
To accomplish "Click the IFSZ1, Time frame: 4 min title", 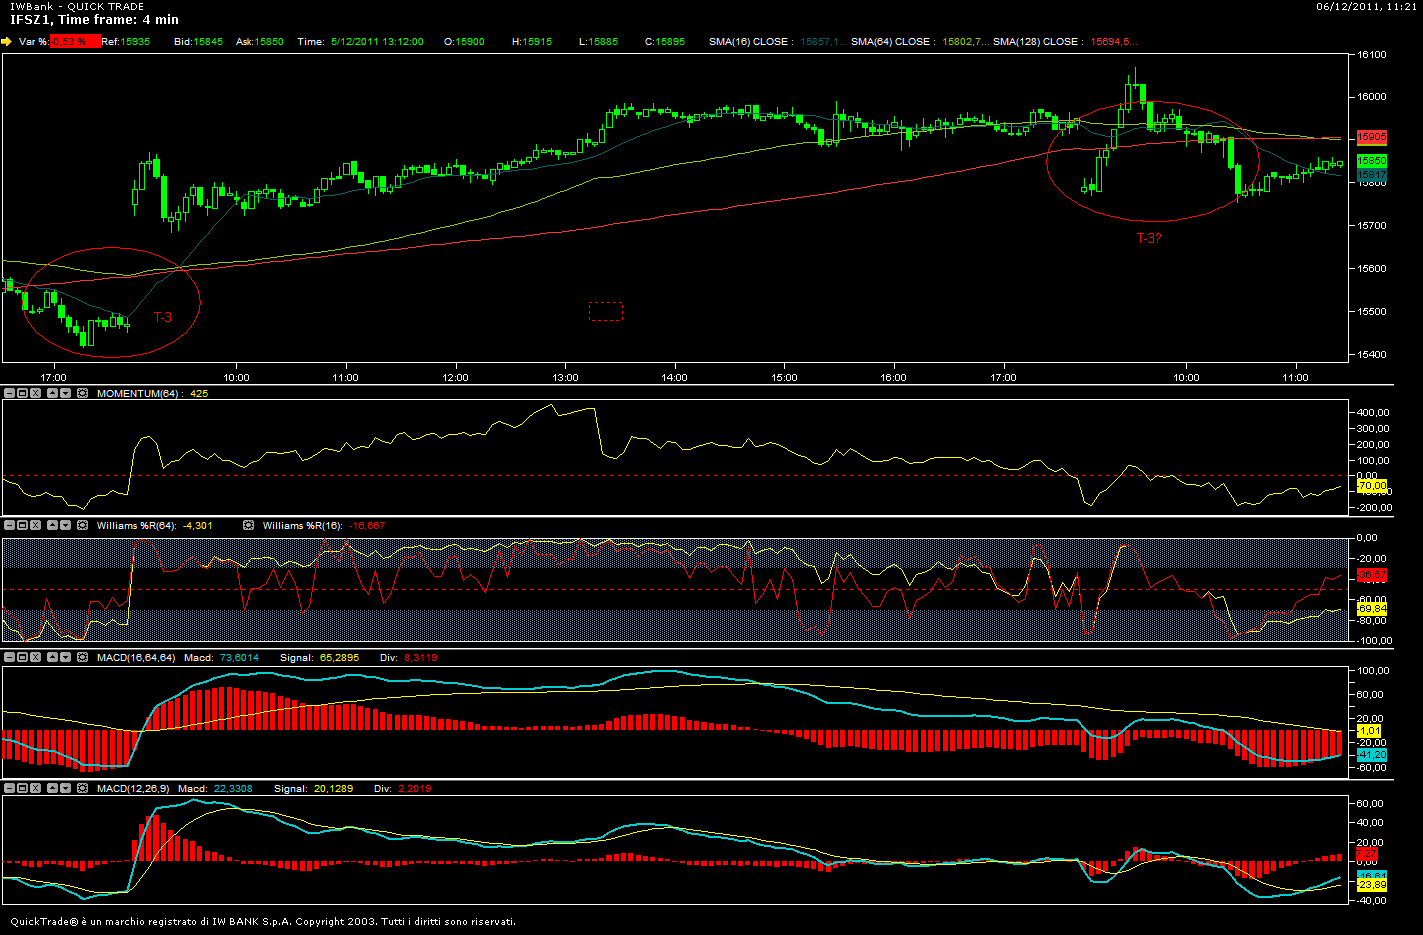I will point(95,20).
